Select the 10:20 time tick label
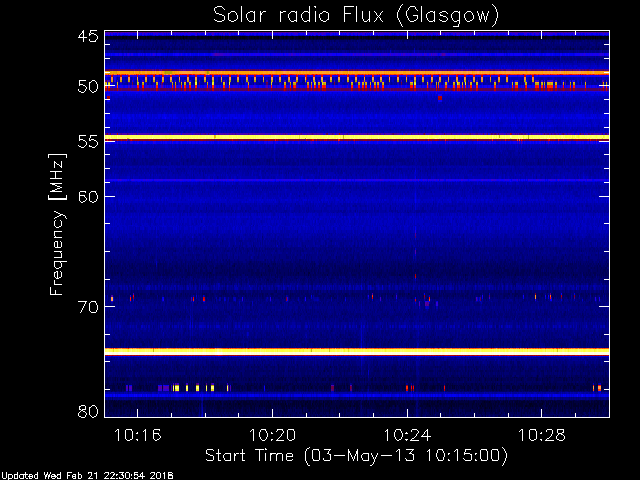This screenshot has width=640, height=480. 272,435
